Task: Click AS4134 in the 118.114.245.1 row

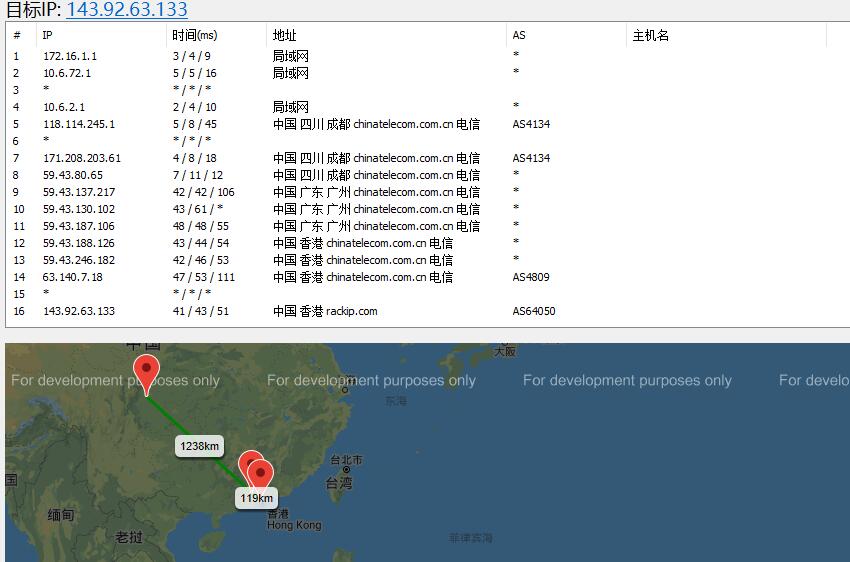Action: point(531,124)
